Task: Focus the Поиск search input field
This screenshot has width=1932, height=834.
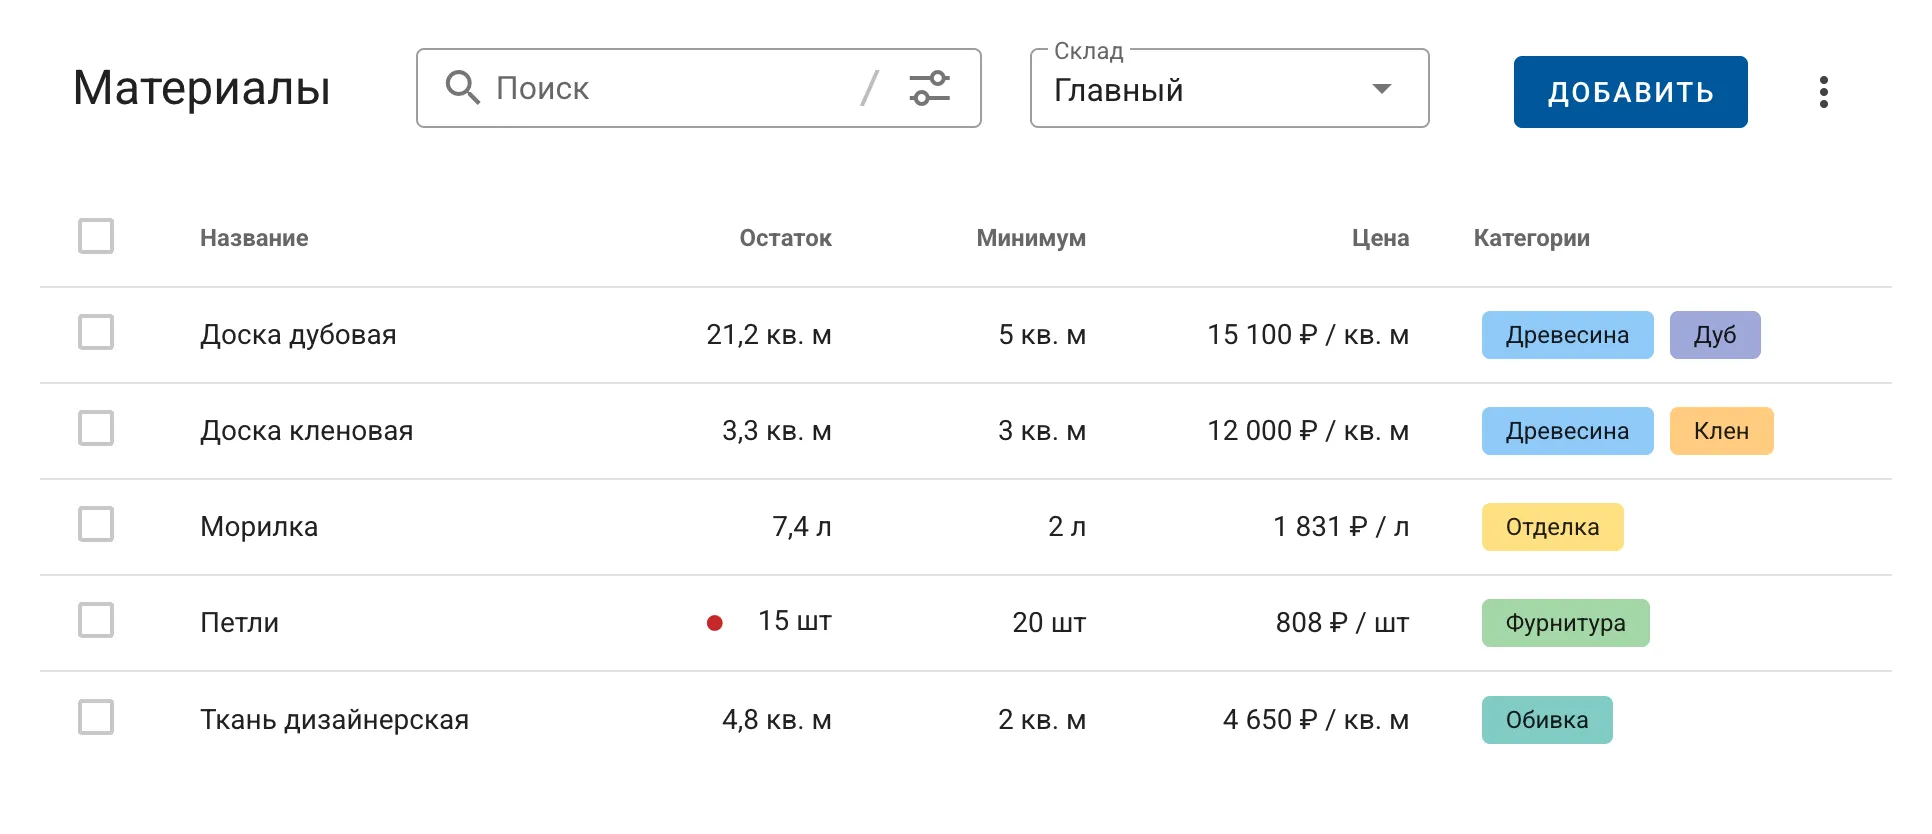Action: click(x=670, y=88)
